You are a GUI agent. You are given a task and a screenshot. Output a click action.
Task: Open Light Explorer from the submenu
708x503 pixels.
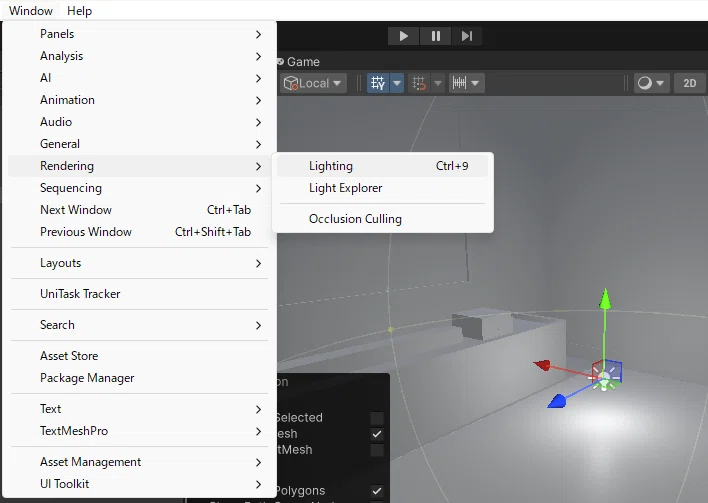(382, 188)
